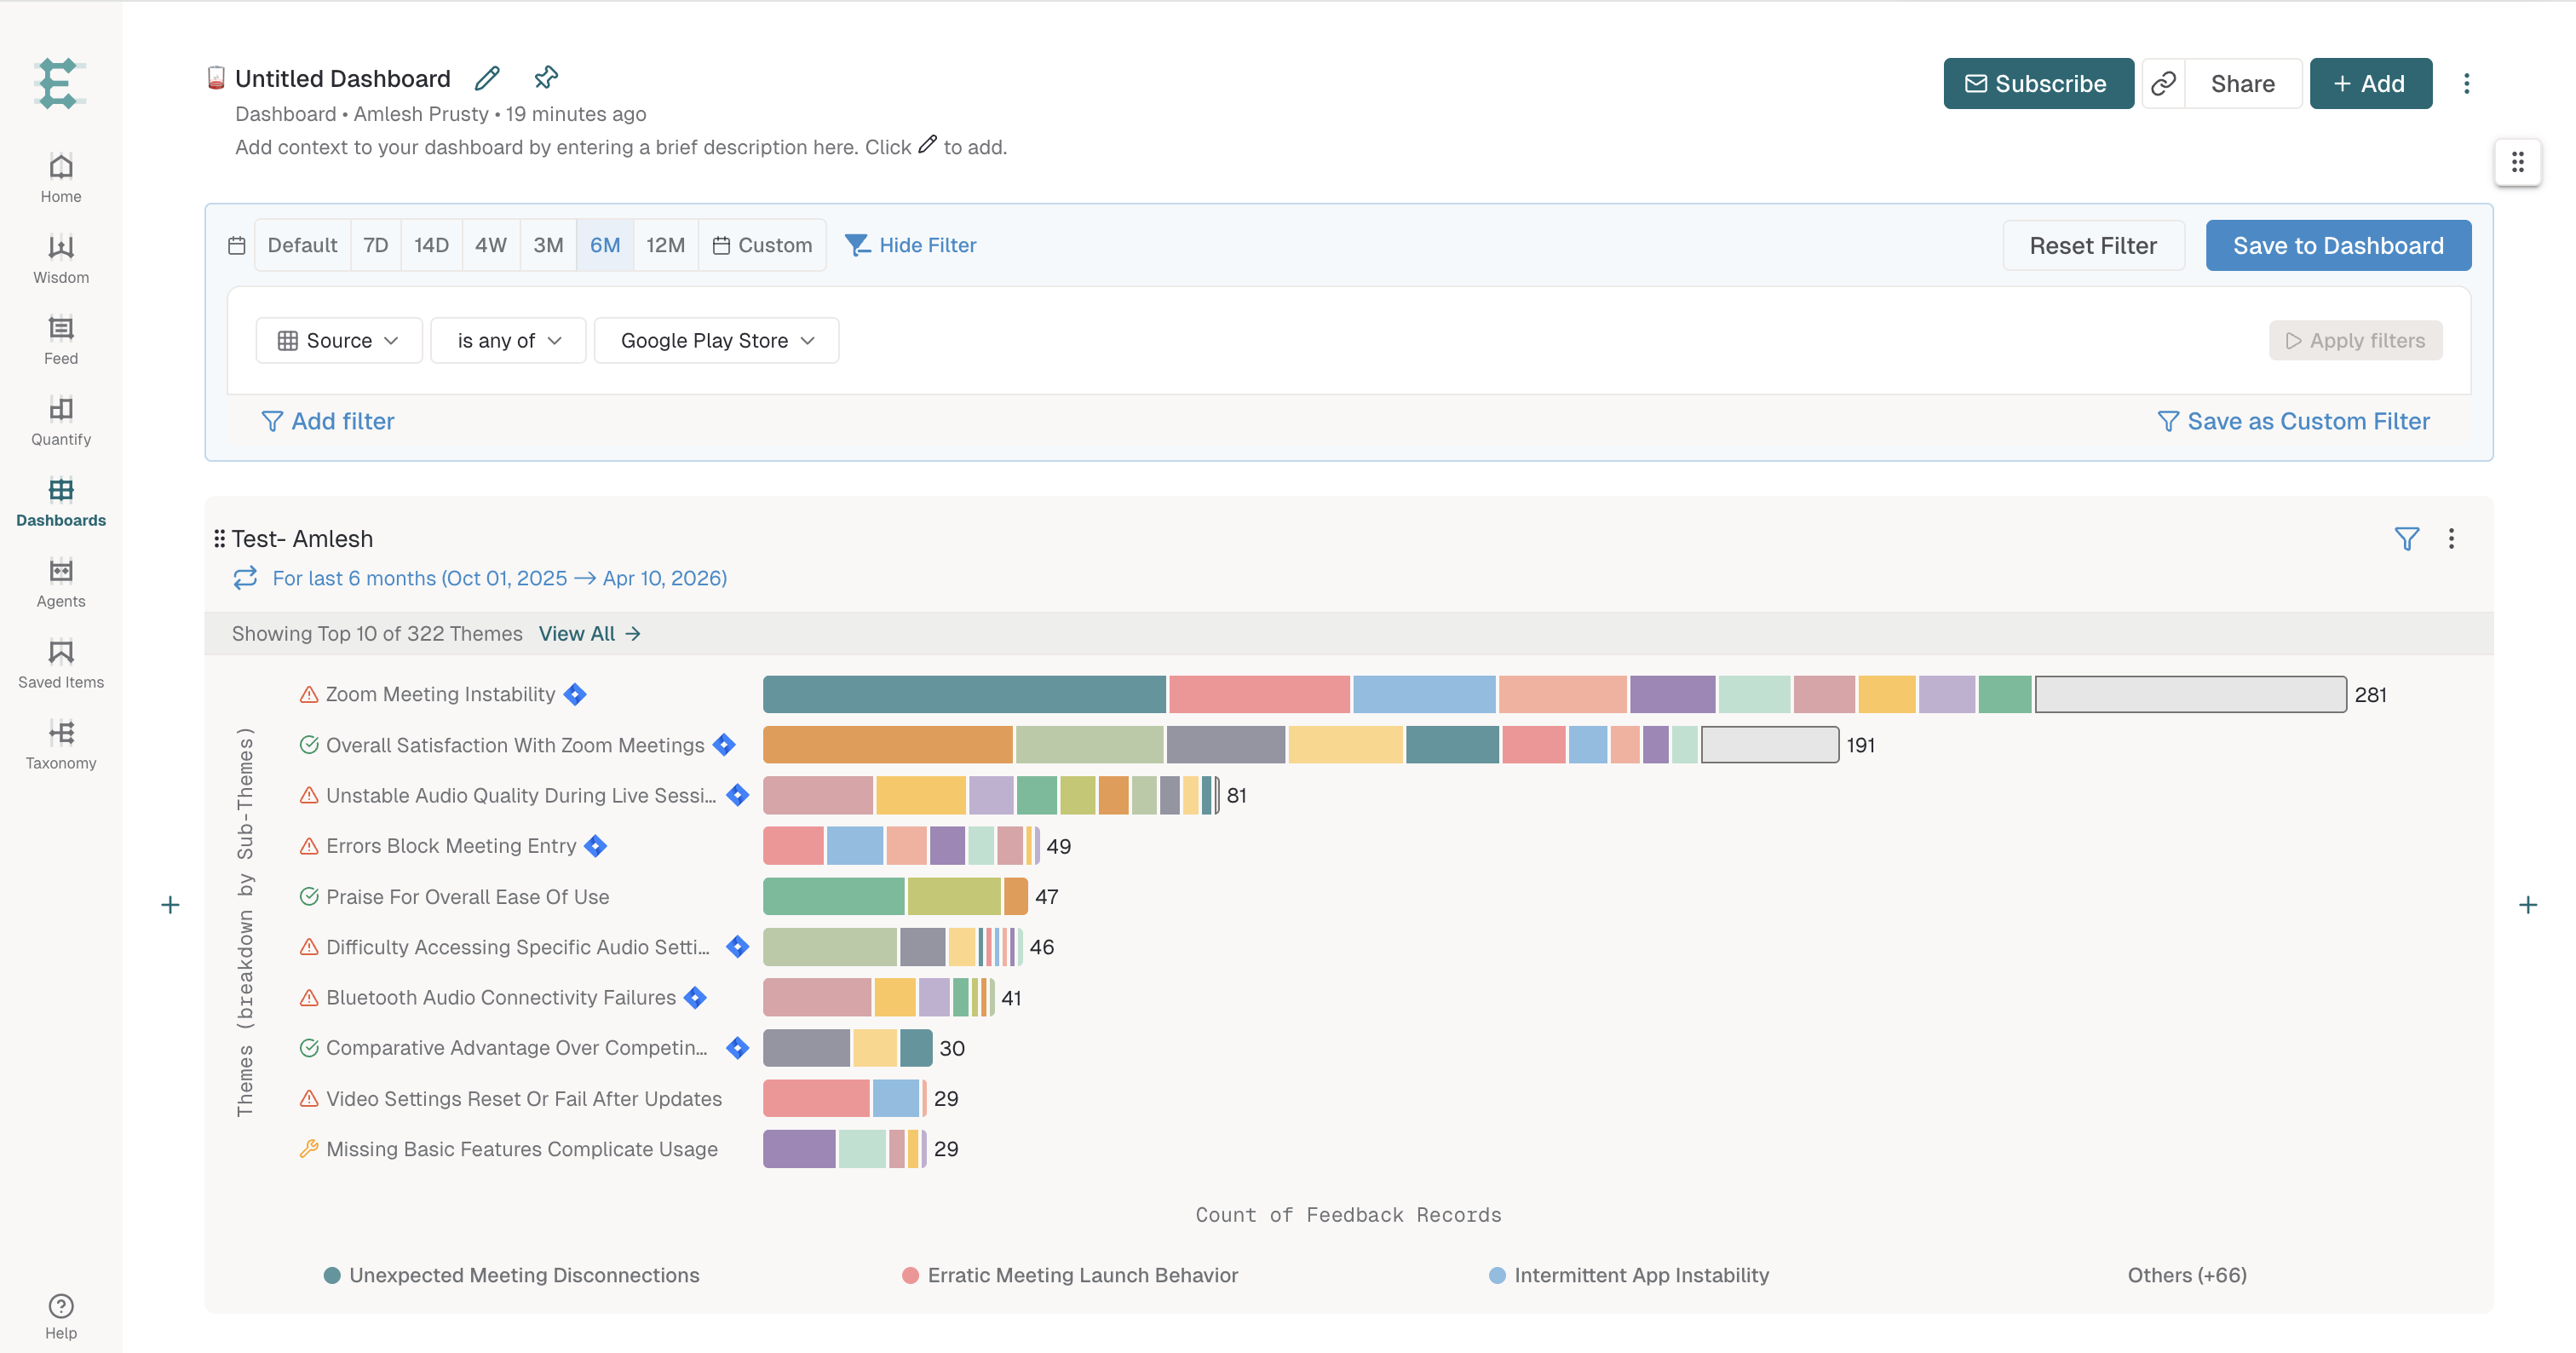Click the teal segment of Zoom Meeting Instability bar

[x=964, y=694]
